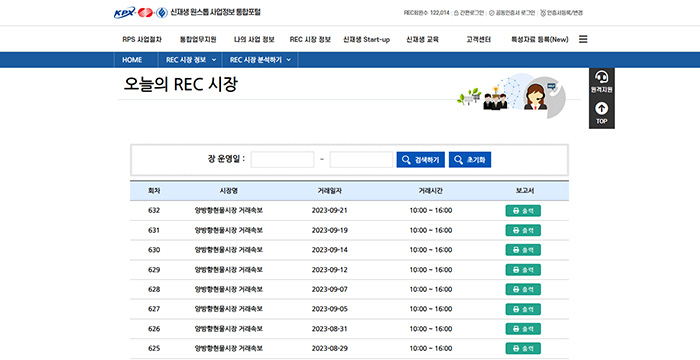Print the report for round 632
Image resolution: width=700 pixels, height=360 pixels.
[523, 211]
